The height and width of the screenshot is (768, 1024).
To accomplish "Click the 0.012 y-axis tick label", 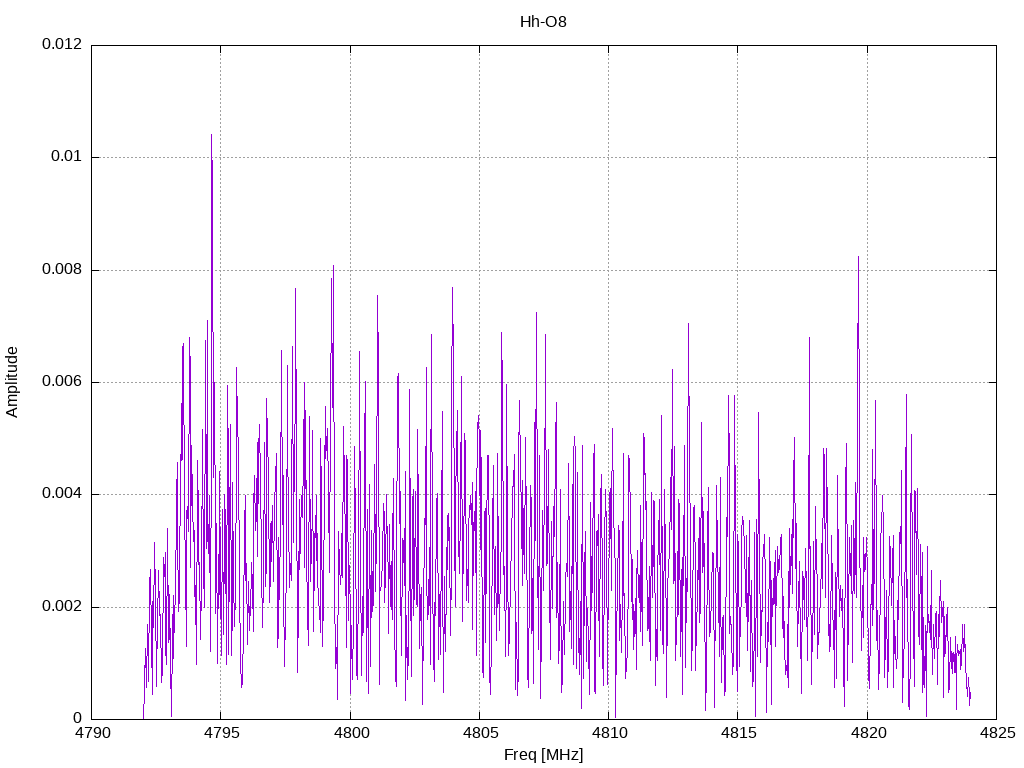I will (62, 44).
